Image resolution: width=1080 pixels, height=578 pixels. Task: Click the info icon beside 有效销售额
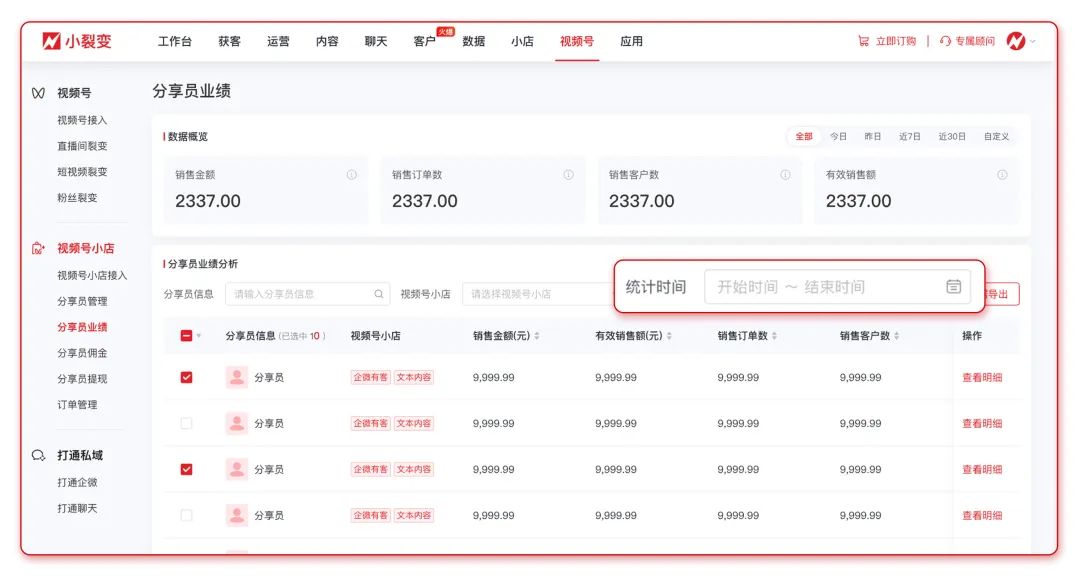(x=1000, y=172)
